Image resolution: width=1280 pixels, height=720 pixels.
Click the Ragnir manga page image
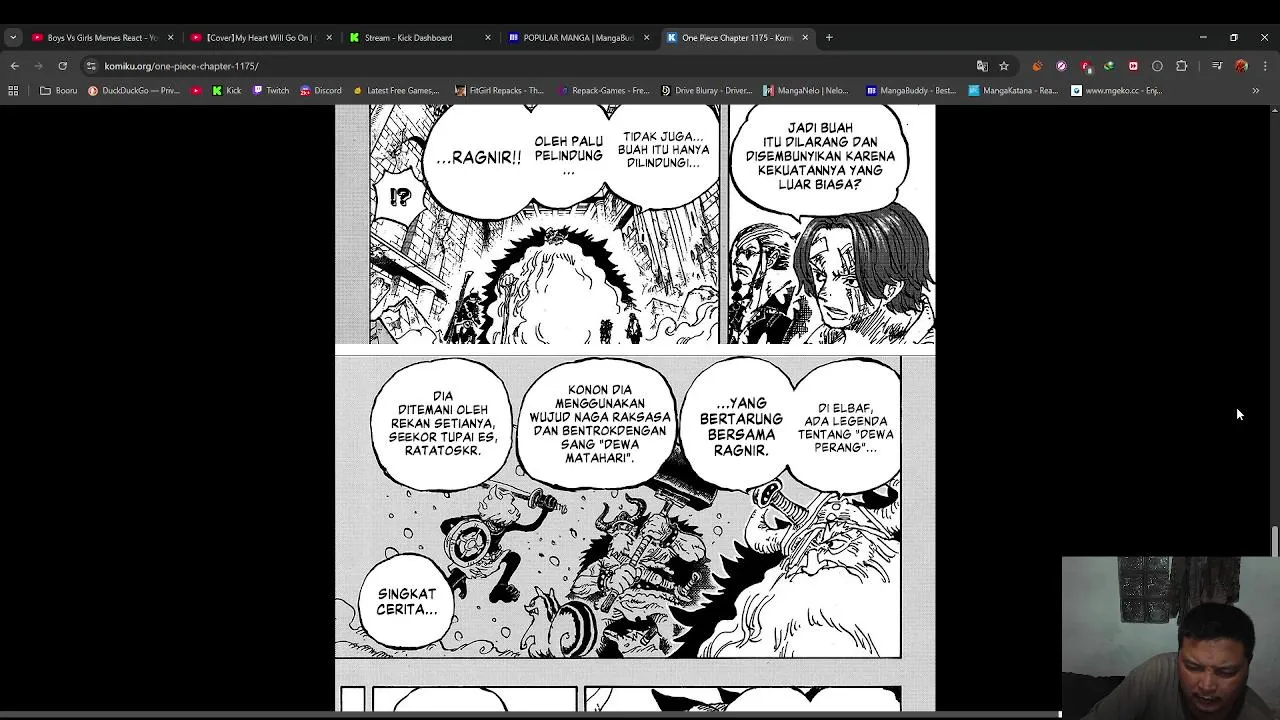coord(635,224)
